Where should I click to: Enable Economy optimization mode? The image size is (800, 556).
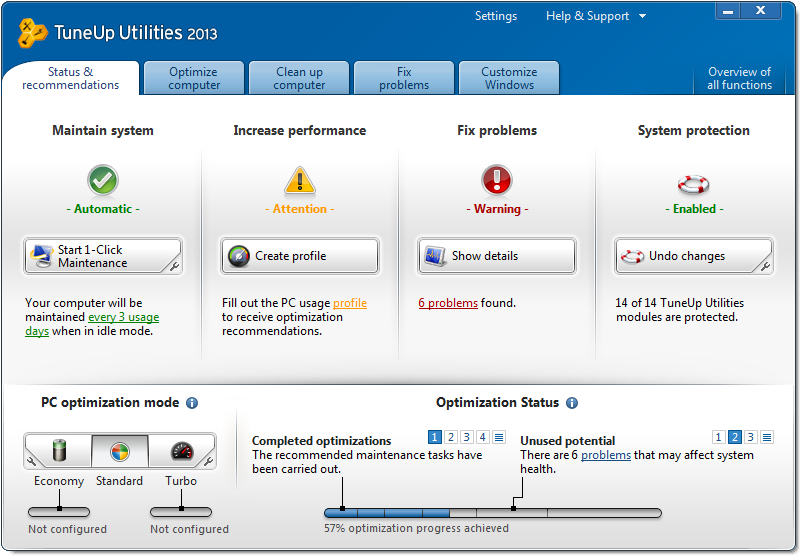[58, 452]
